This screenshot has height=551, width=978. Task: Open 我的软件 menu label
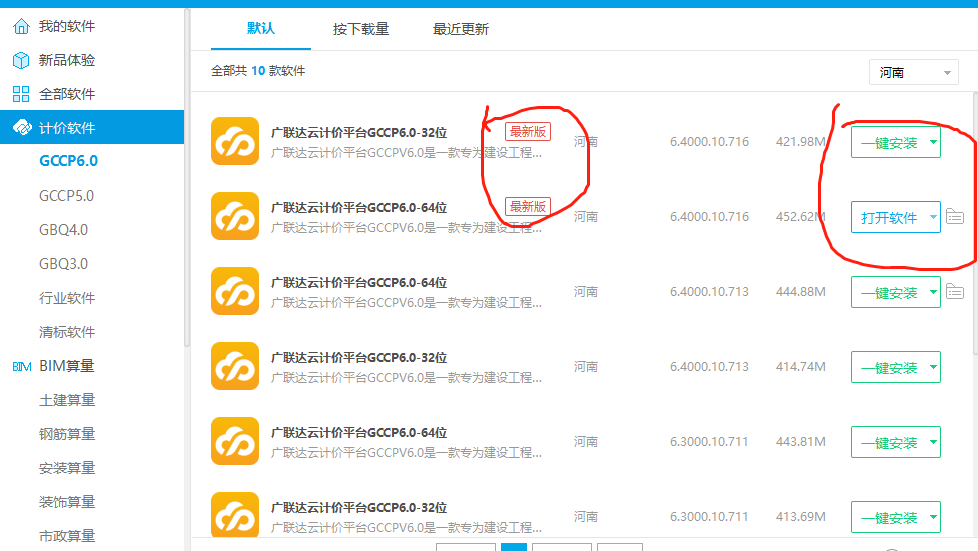tap(67, 26)
